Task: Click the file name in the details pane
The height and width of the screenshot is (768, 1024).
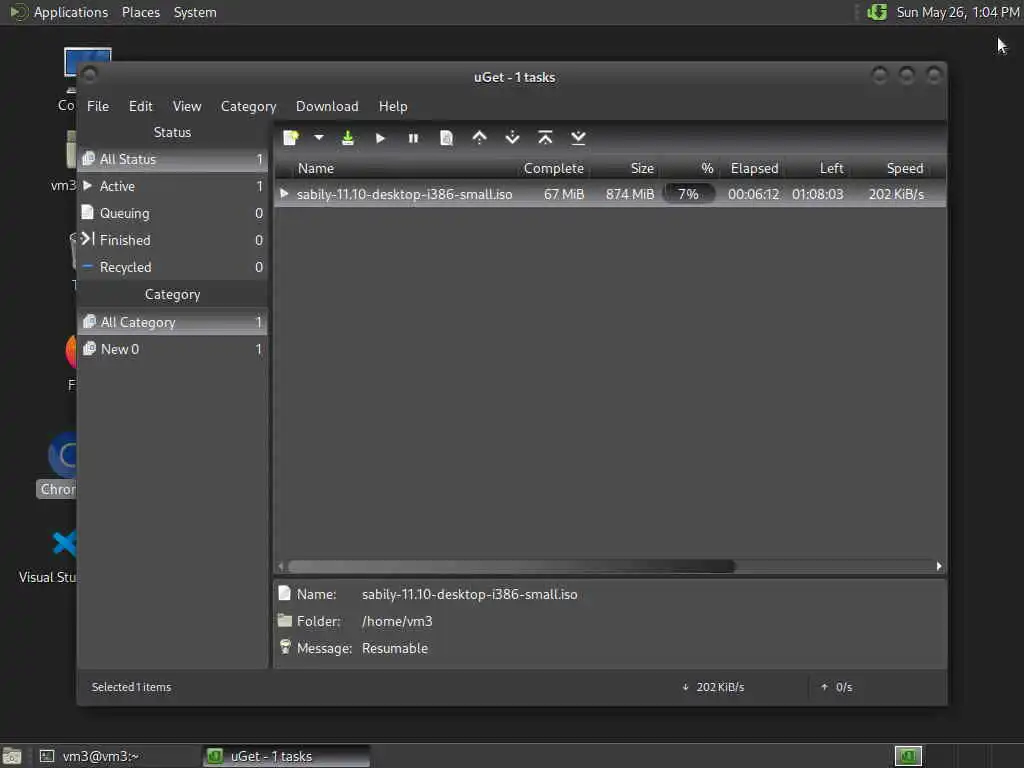Action: [x=470, y=594]
